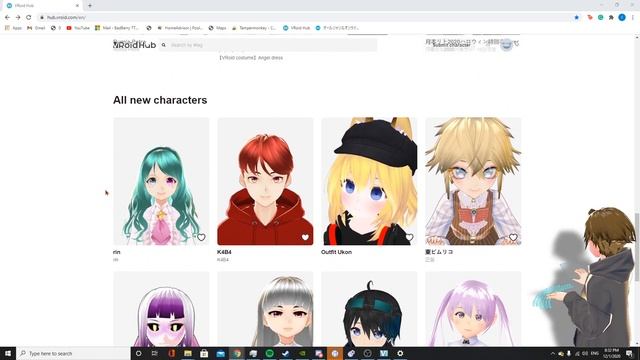Open the Angel dress costume link
Image resolution: width=640 pixels, height=360 pixels.
tap(251, 58)
